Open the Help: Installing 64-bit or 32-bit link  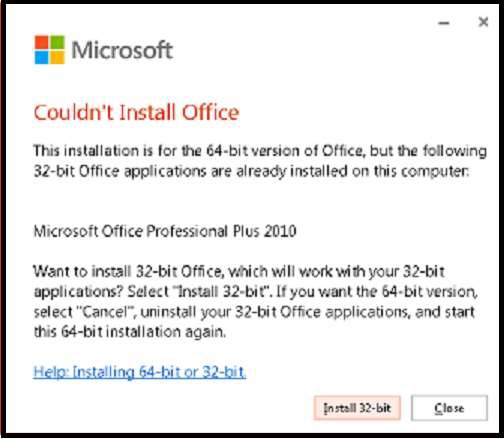tap(140, 372)
